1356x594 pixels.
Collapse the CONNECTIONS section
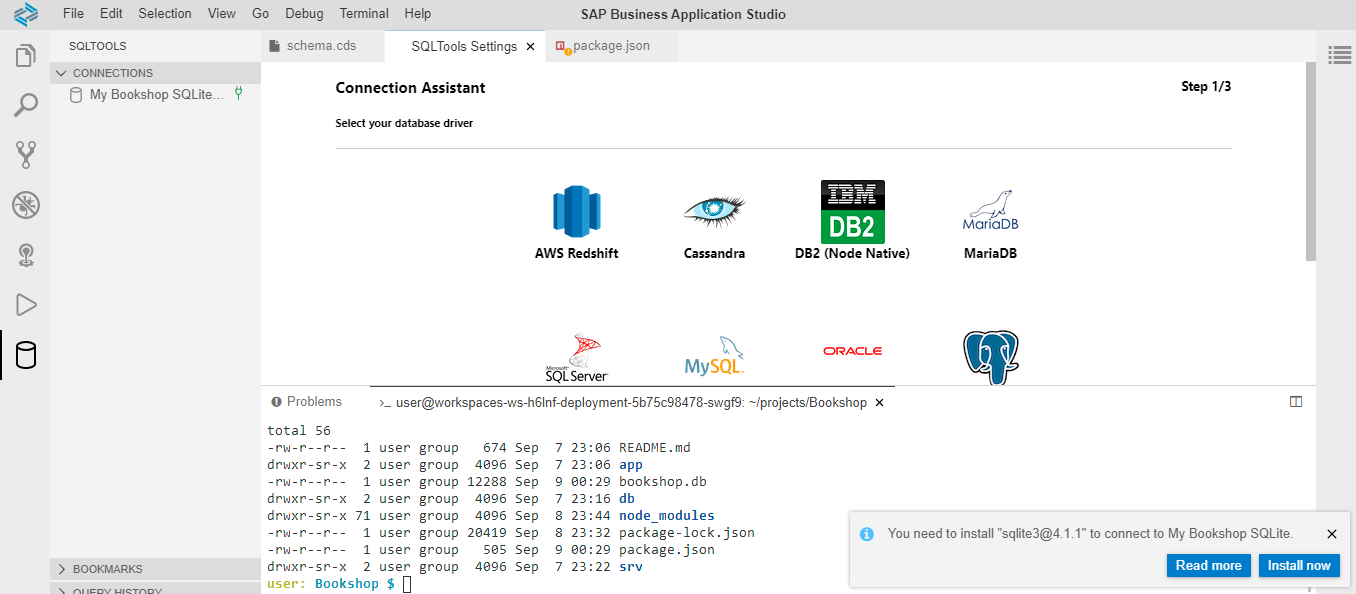click(63, 72)
